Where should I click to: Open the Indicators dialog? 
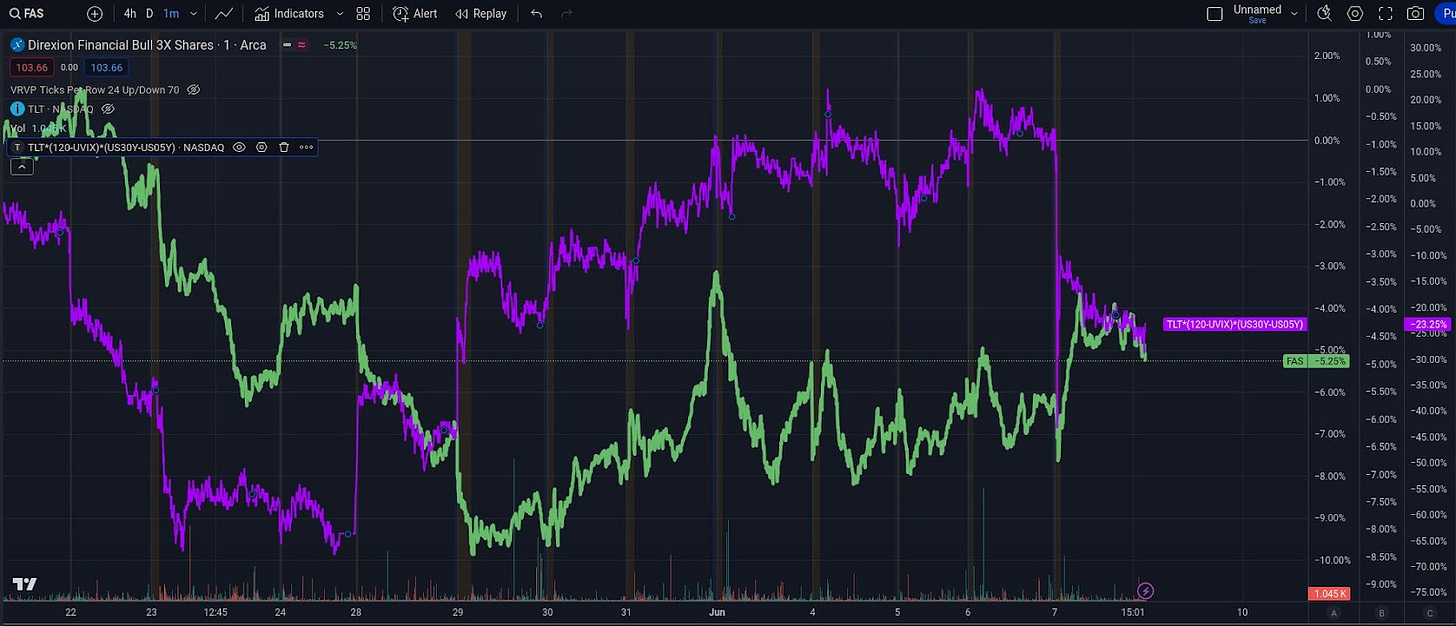pos(289,14)
